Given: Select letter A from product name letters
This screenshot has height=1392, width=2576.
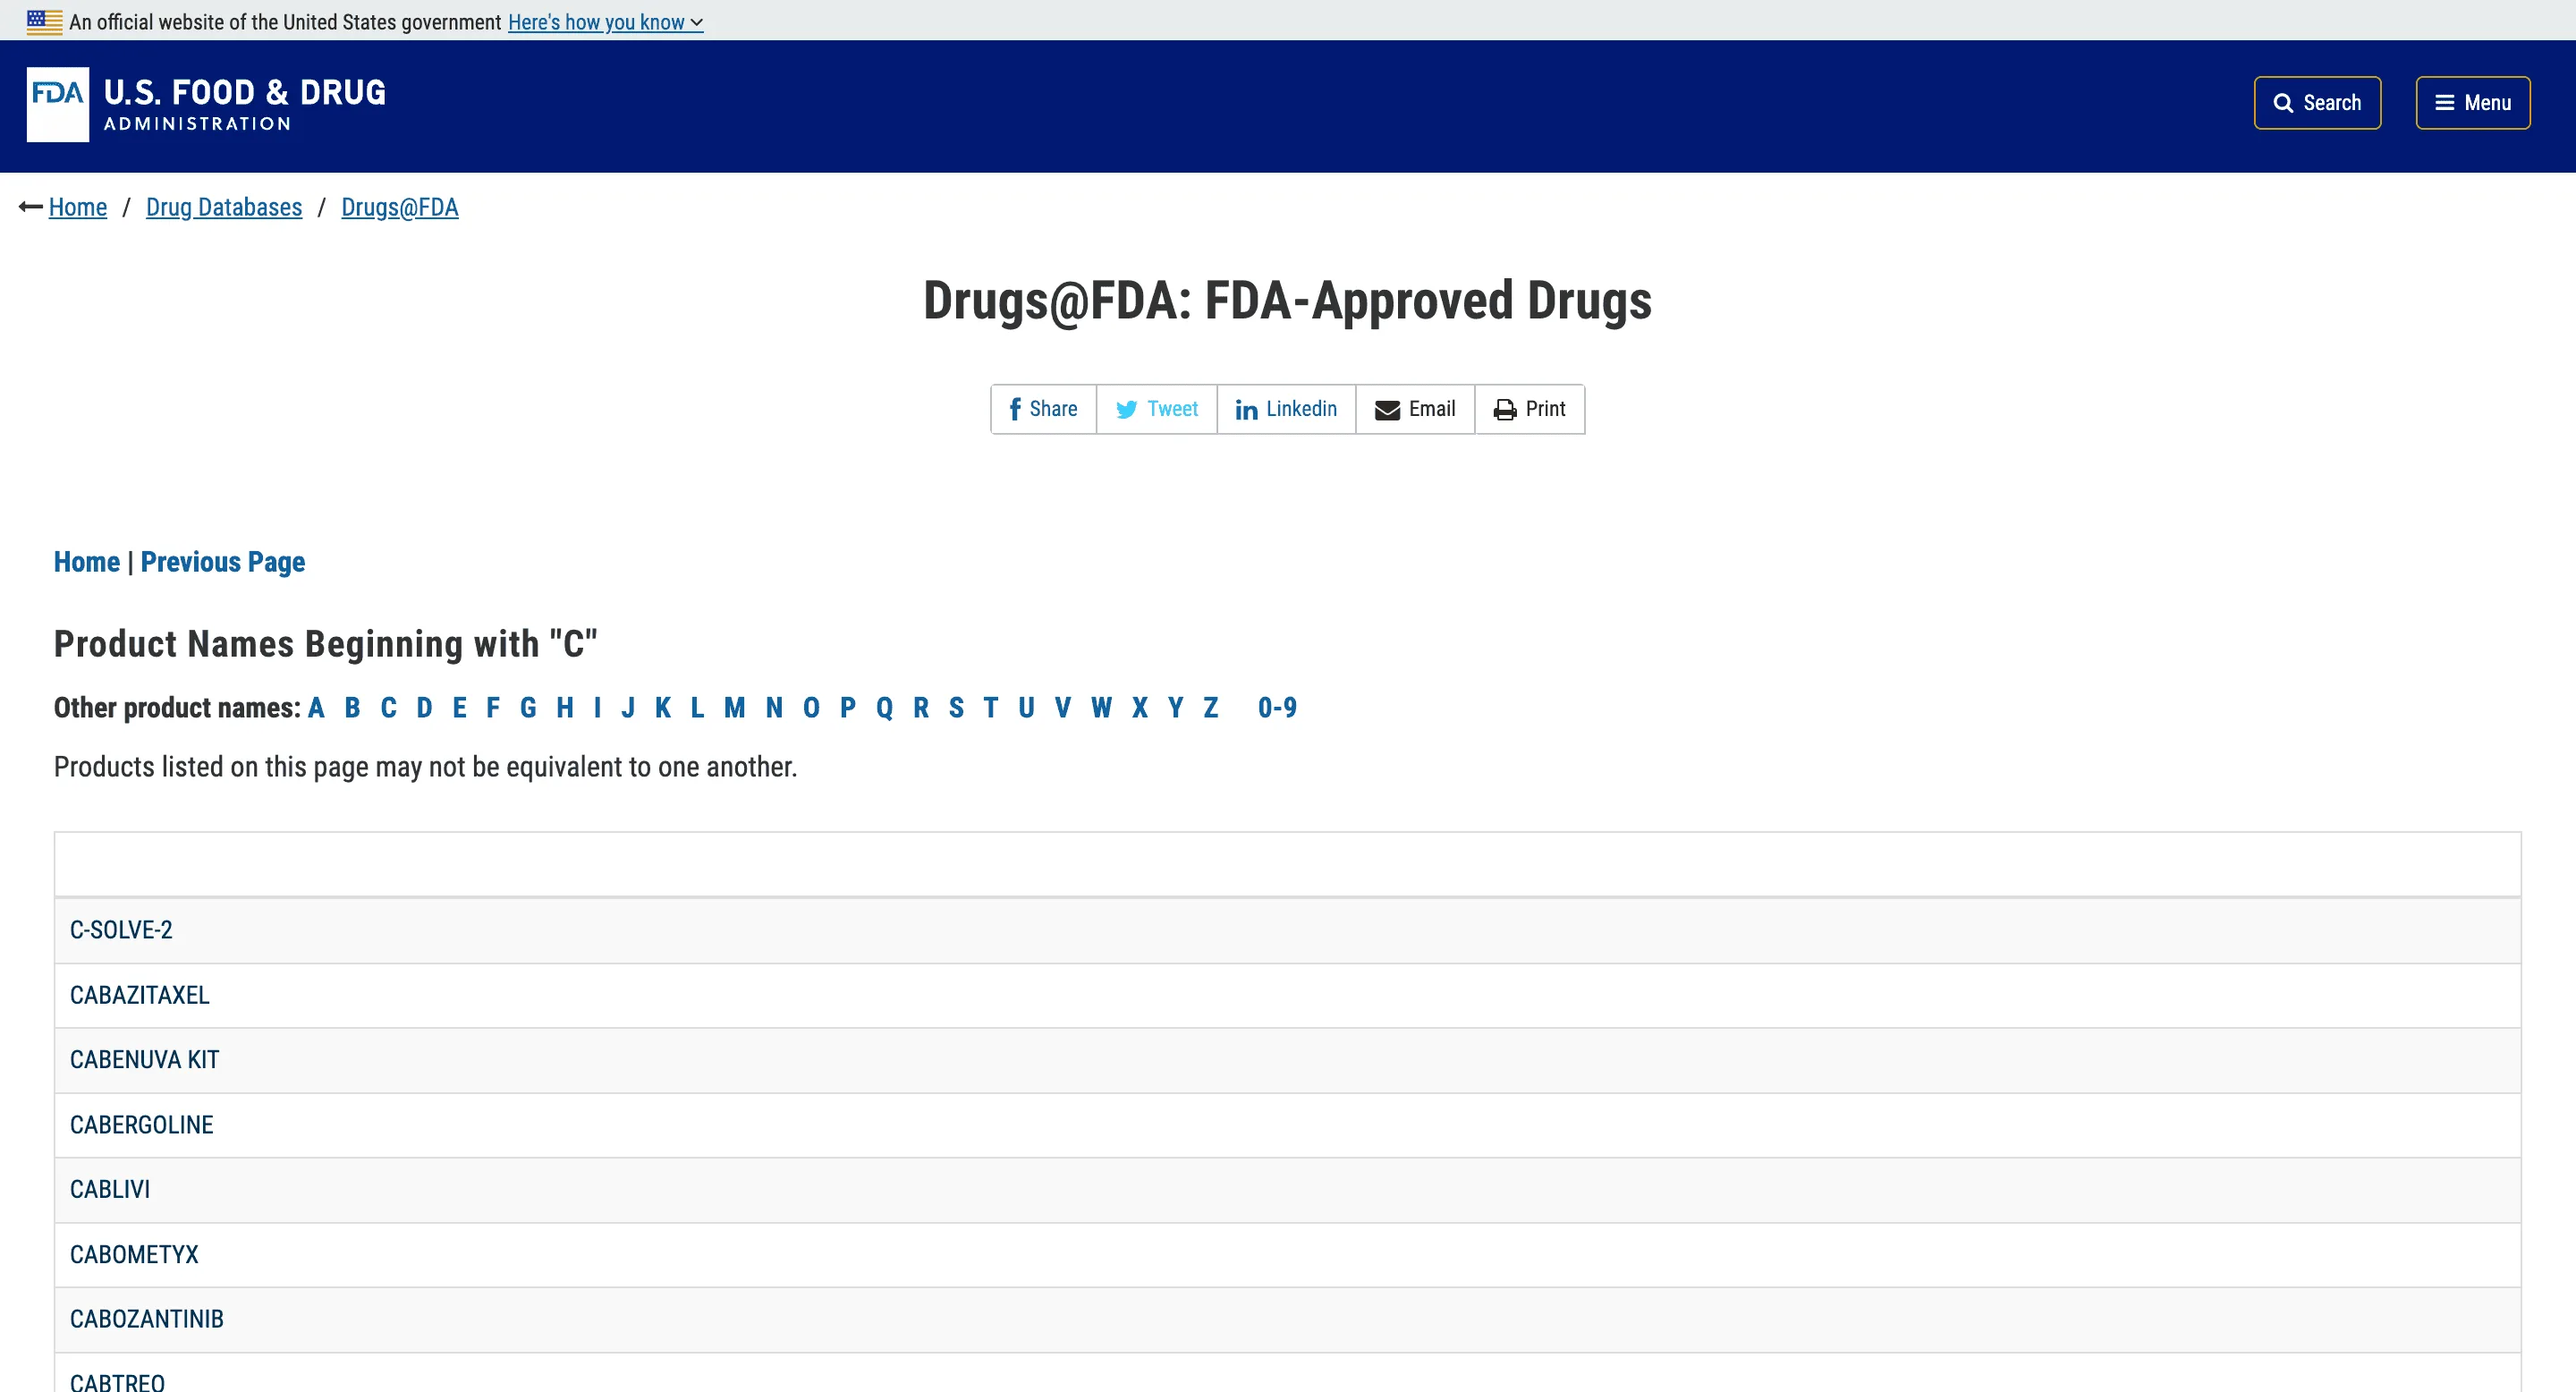Looking at the screenshot, I should click(x=316, y=707).
